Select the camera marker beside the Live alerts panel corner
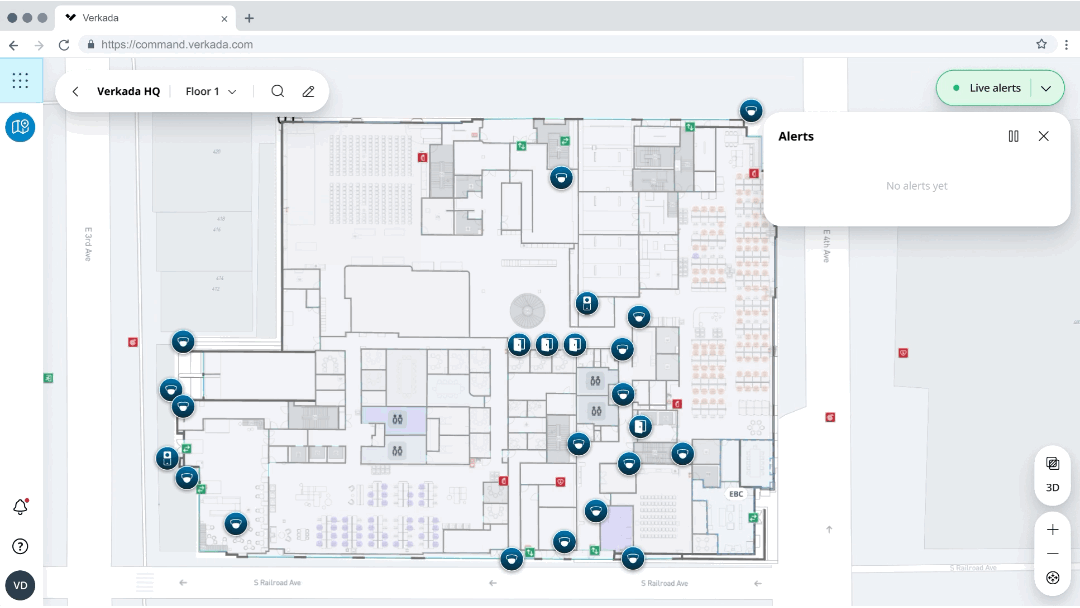The height and width of the screenshot is (608, 1080). [x=751, y=111]
